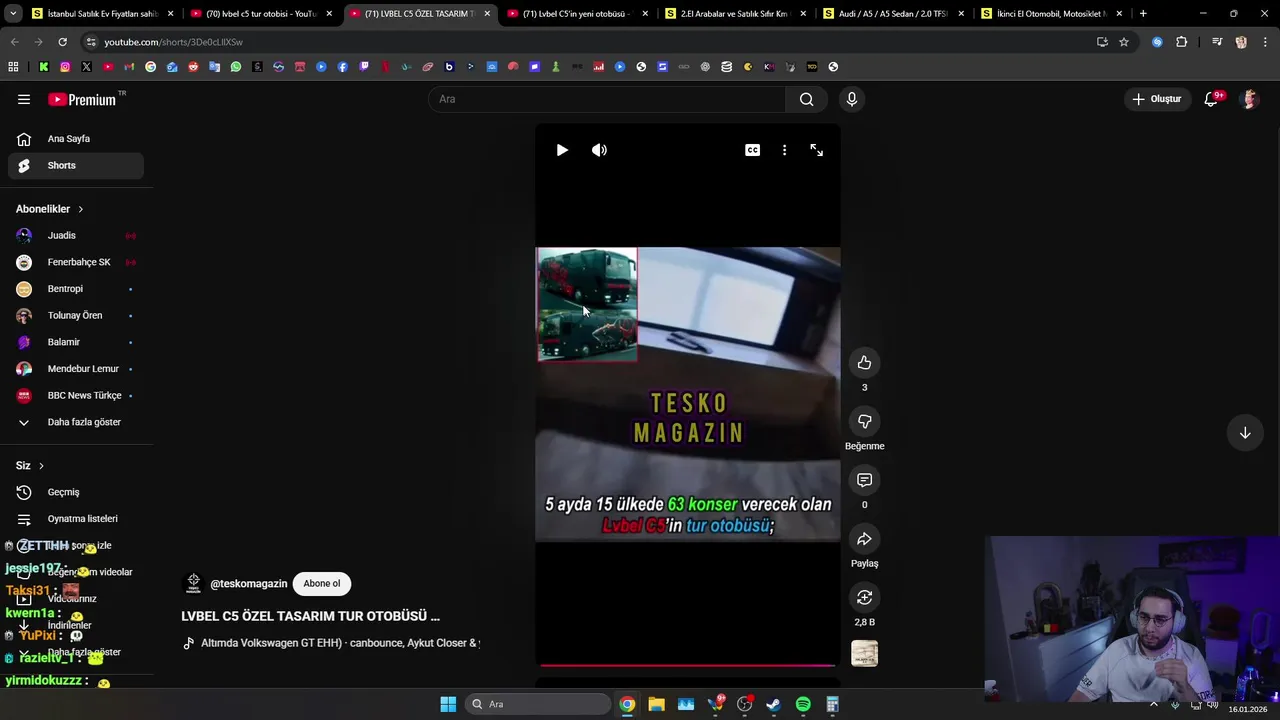
Task: Open Geçmiş watch history
Action: pyautogui.click(x=76, y=492)
